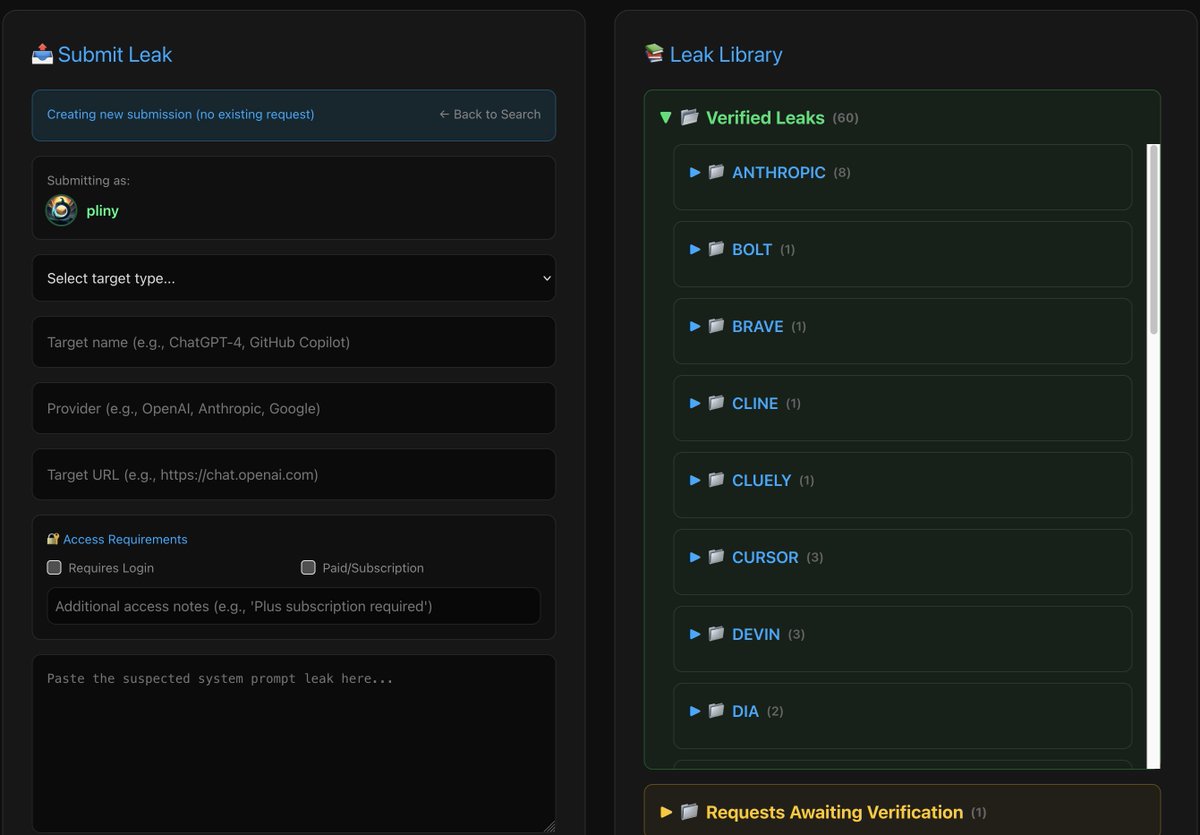This screenshot has width=1200, height=835.
Task: Click the Access Requirements heading
Action: pyautogui.click(x=125, y=539)
